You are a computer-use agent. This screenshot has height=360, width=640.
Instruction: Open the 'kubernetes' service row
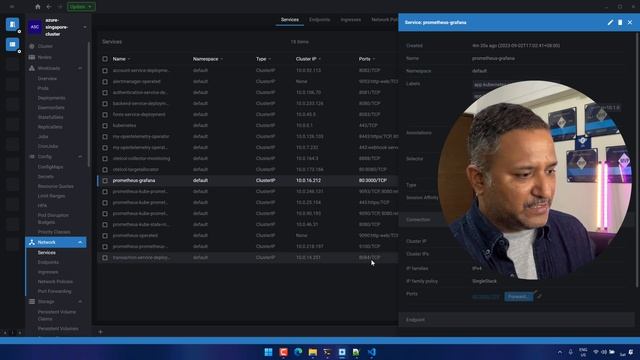point(248,126)
